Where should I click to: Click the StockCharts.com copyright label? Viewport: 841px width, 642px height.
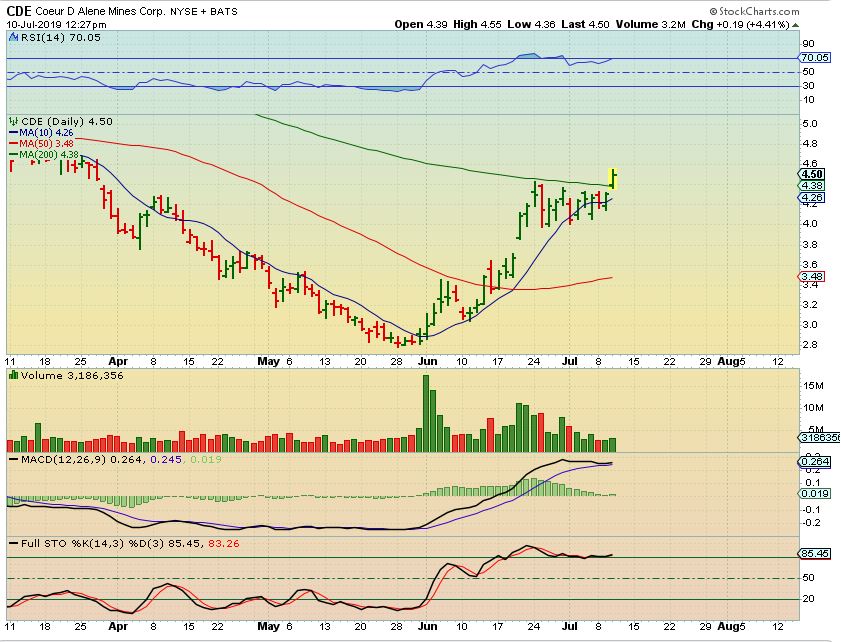(755, 11)
